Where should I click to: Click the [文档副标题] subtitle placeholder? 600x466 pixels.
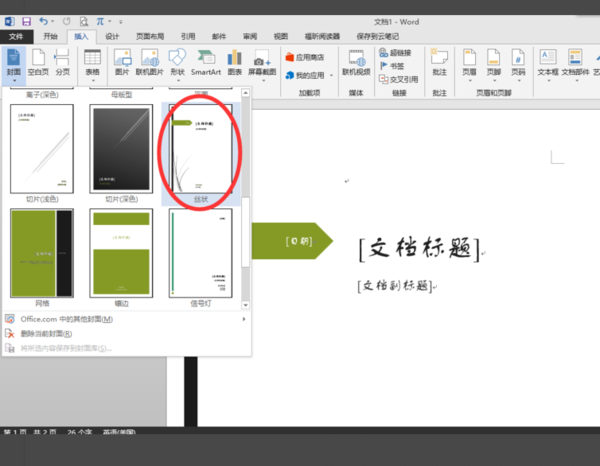pyautogui.click(x=395, y=285)
